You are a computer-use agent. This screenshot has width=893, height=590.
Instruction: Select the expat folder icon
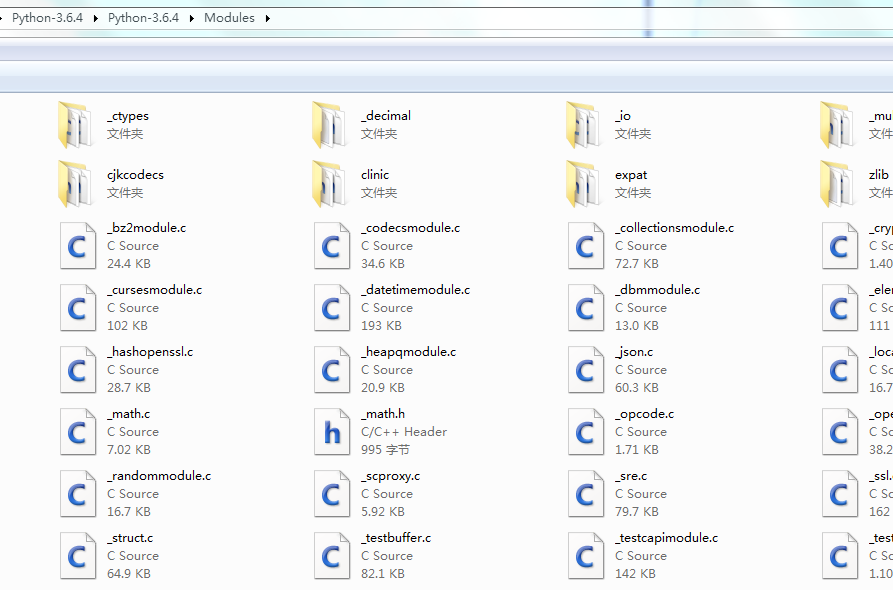click(583, 184)
